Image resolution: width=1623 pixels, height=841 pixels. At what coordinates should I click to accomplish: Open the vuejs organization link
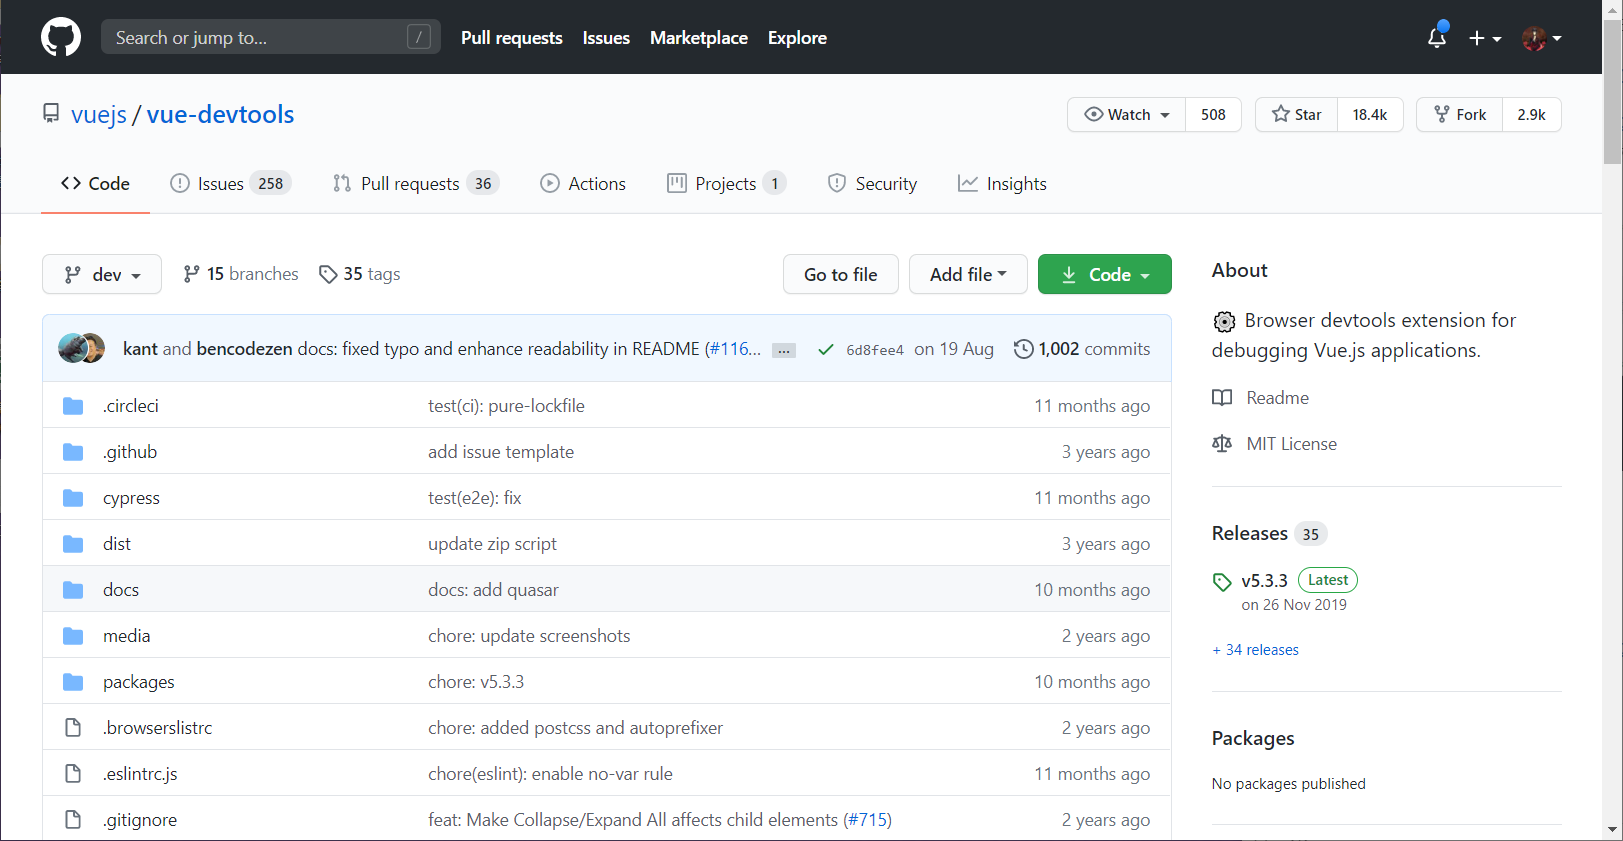point(99,114)
